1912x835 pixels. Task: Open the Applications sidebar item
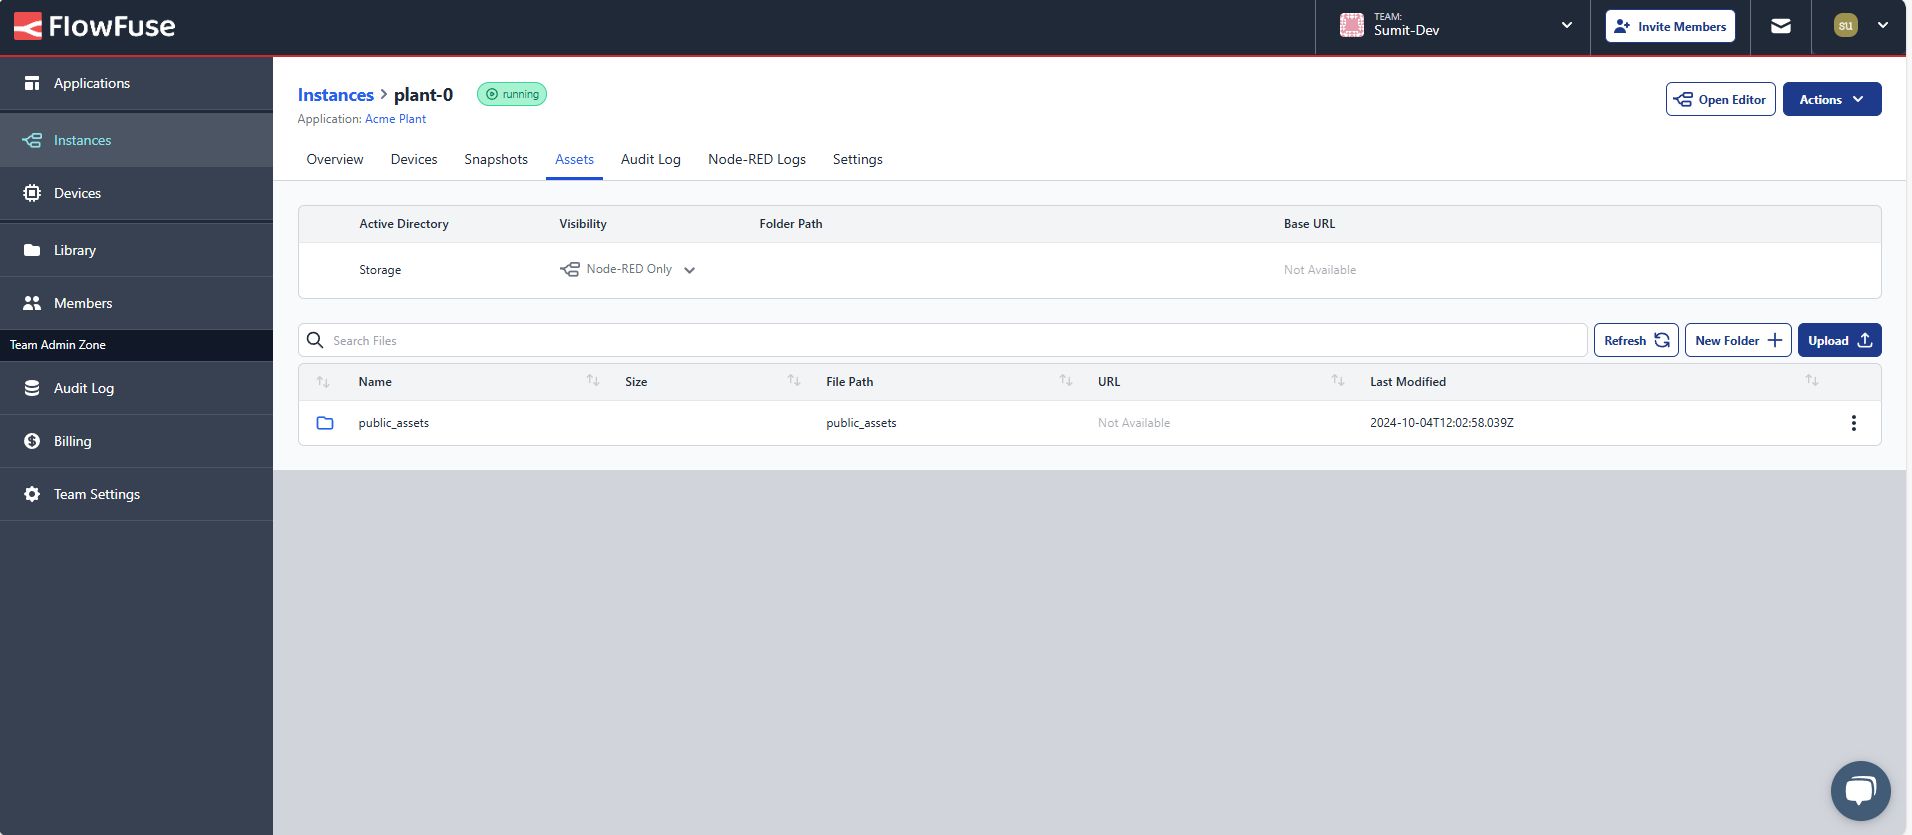(136, 83)
